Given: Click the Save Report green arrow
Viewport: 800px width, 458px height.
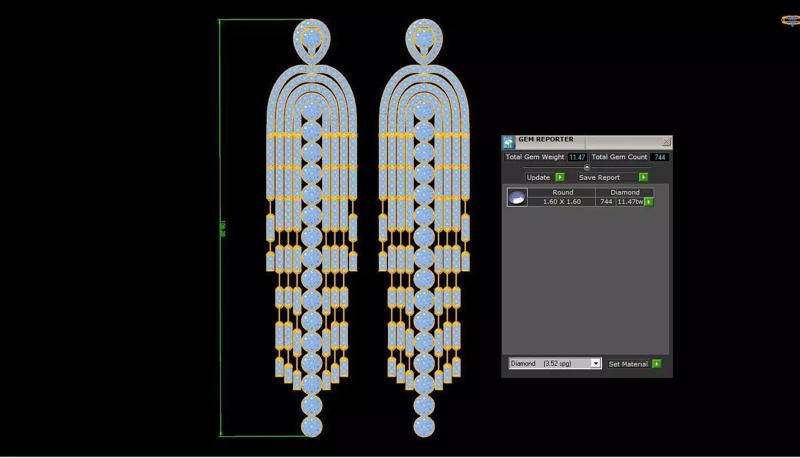Looking at the screenshot, I should [x=643, y=177].
